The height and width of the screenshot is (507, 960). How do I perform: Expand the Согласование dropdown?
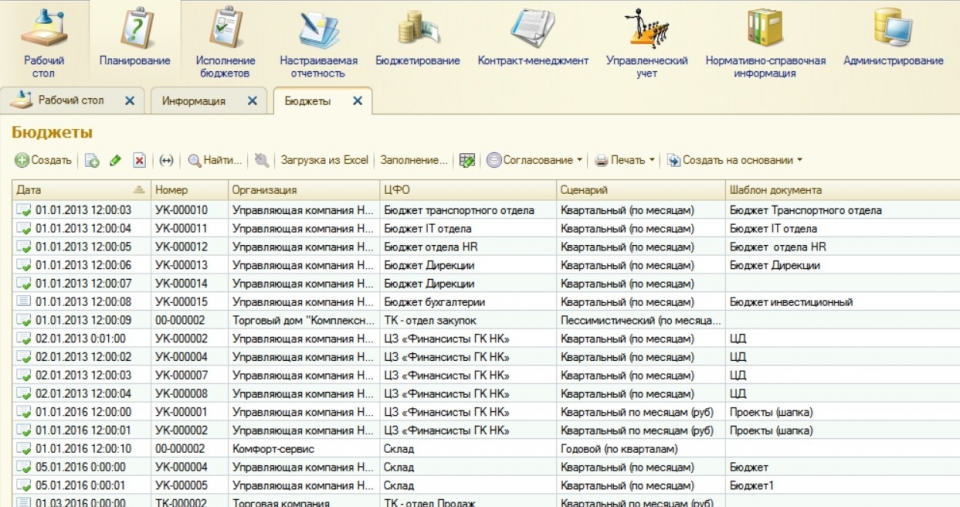tap(534, 160)
